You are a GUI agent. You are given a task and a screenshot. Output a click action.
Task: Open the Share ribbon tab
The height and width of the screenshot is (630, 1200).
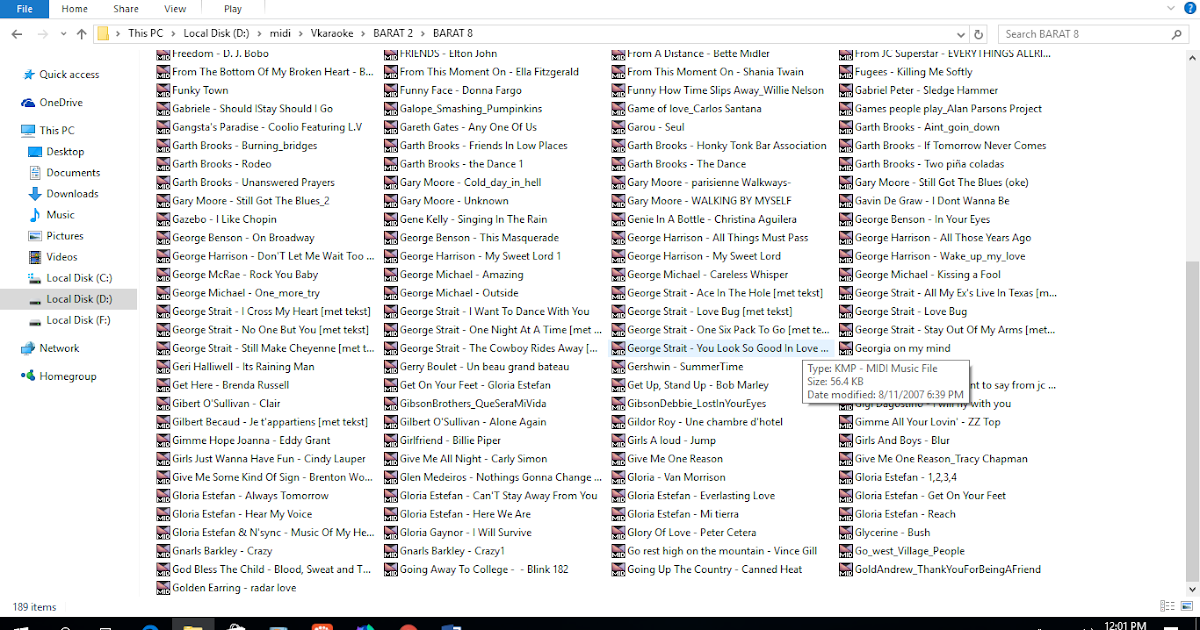[126, 9]
